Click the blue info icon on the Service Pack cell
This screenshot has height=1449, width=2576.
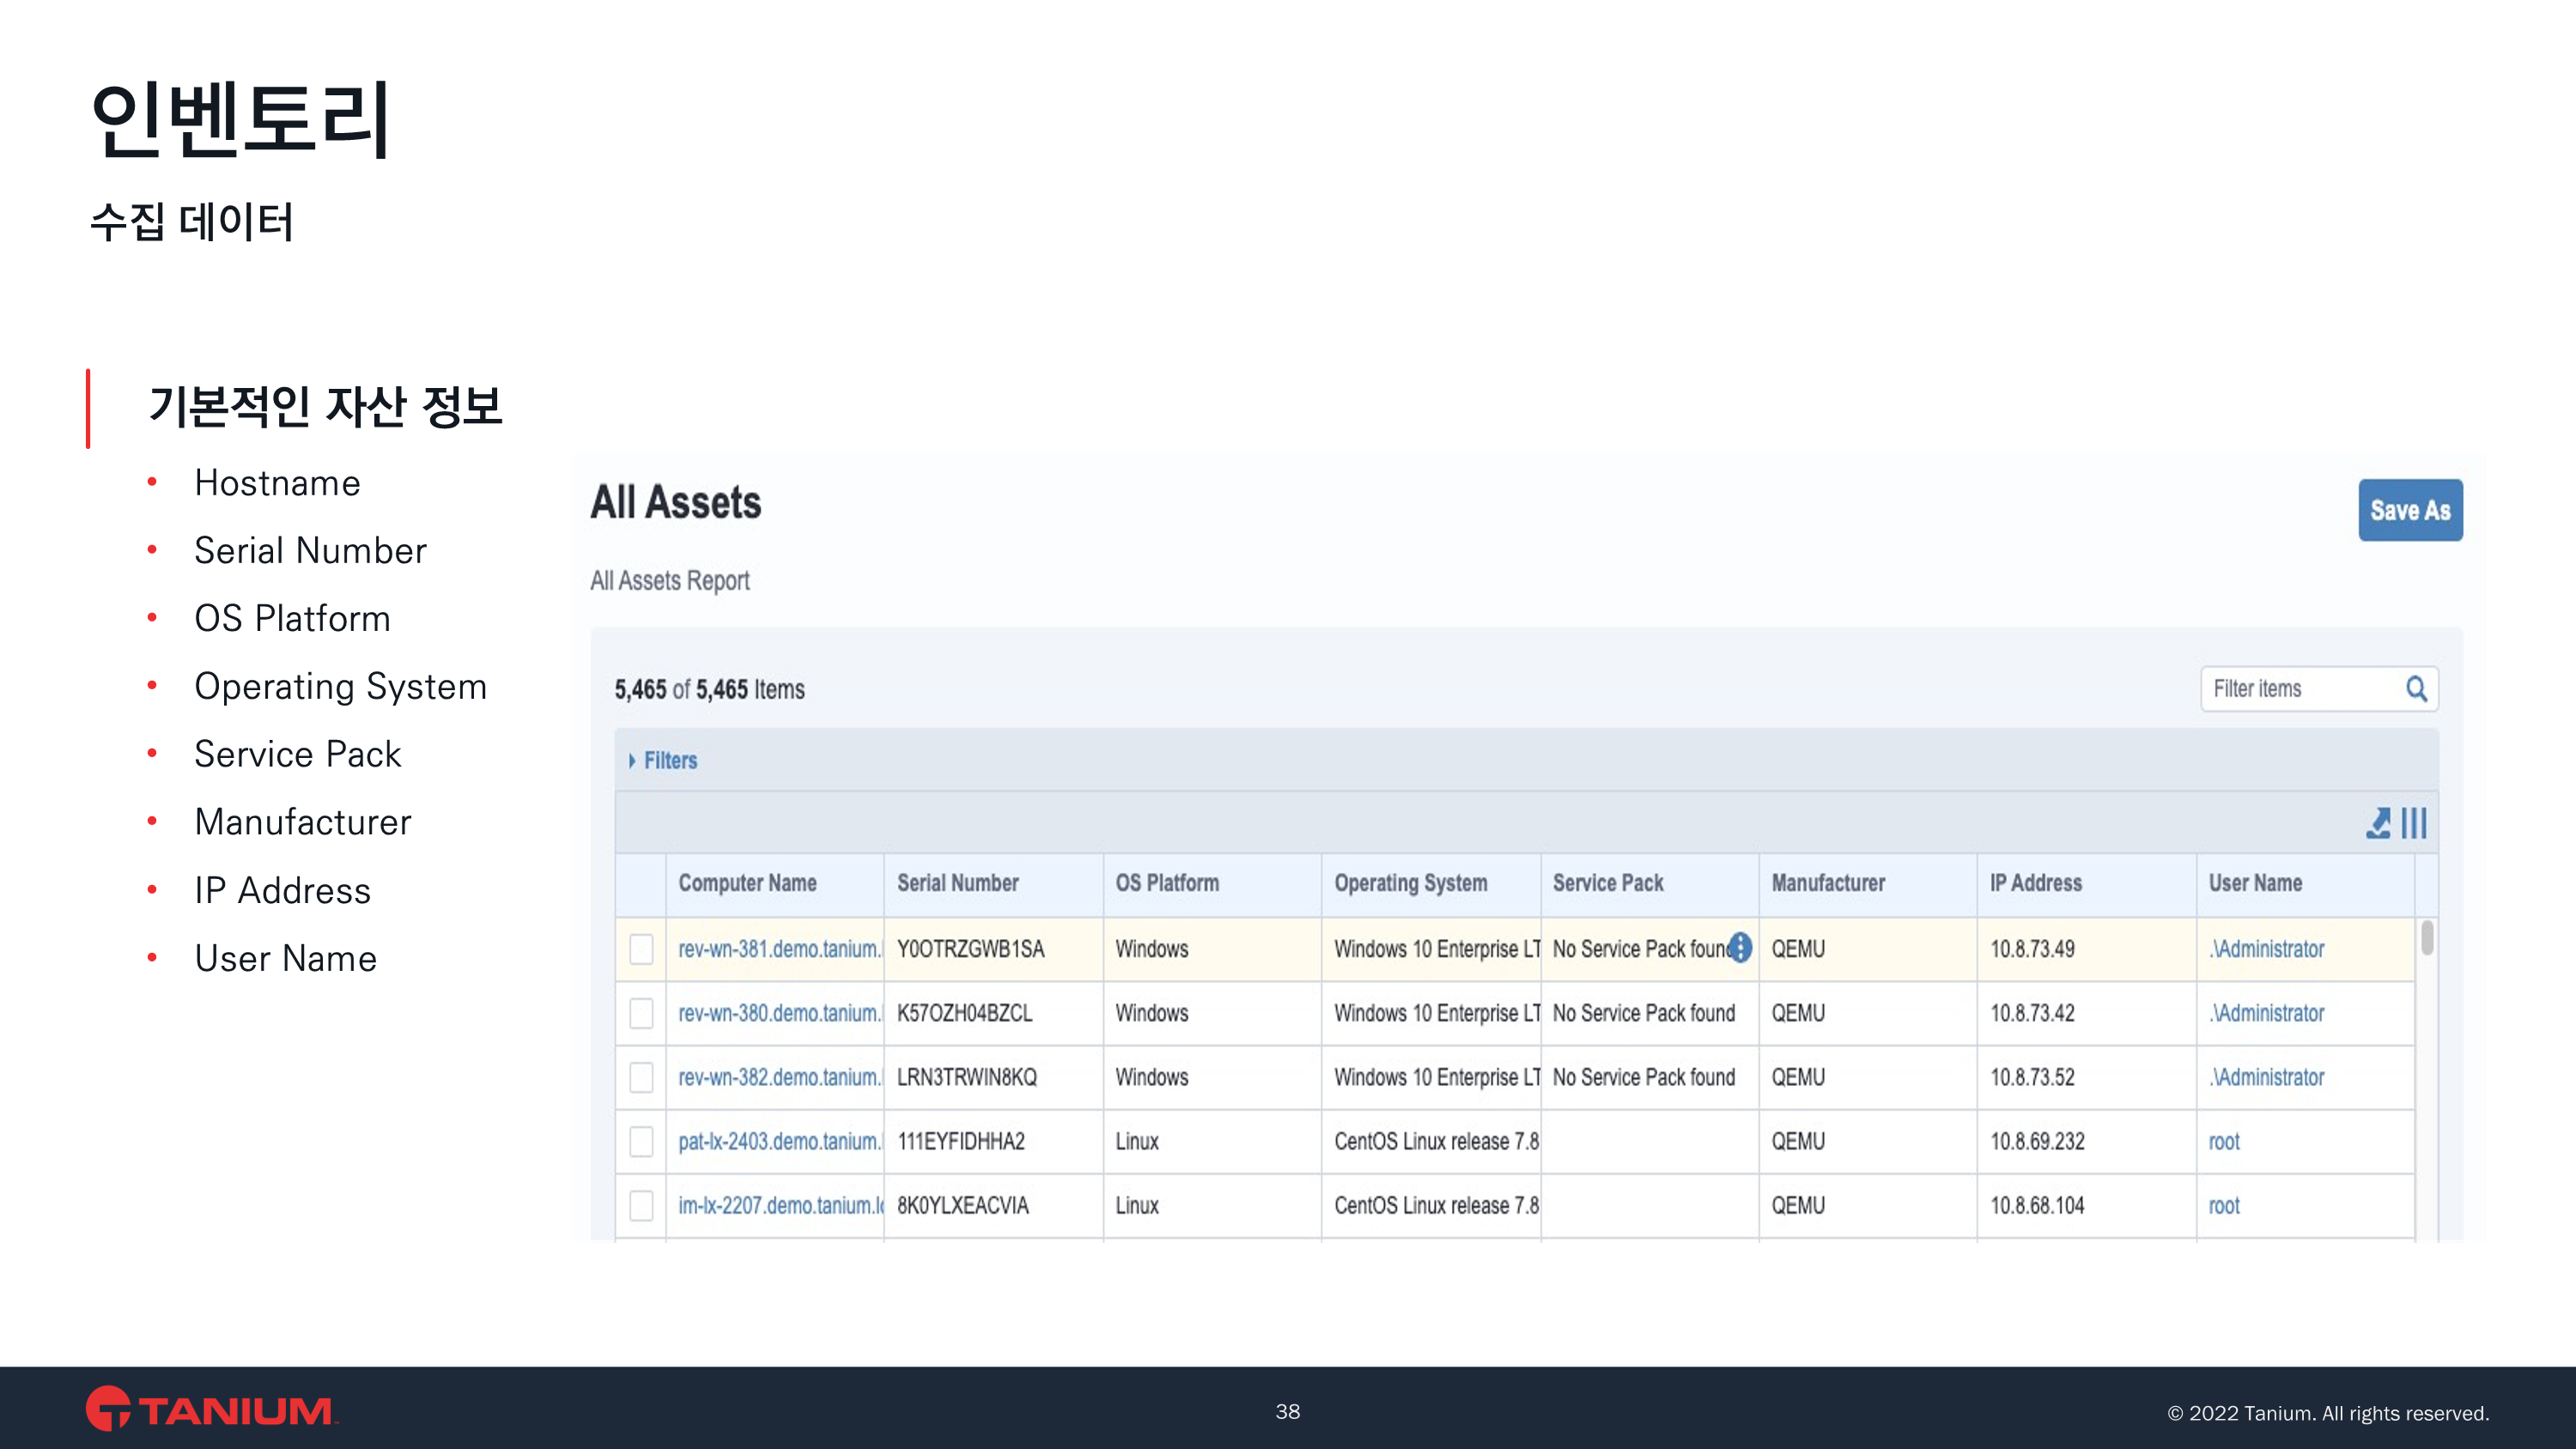coord(1741,947)
